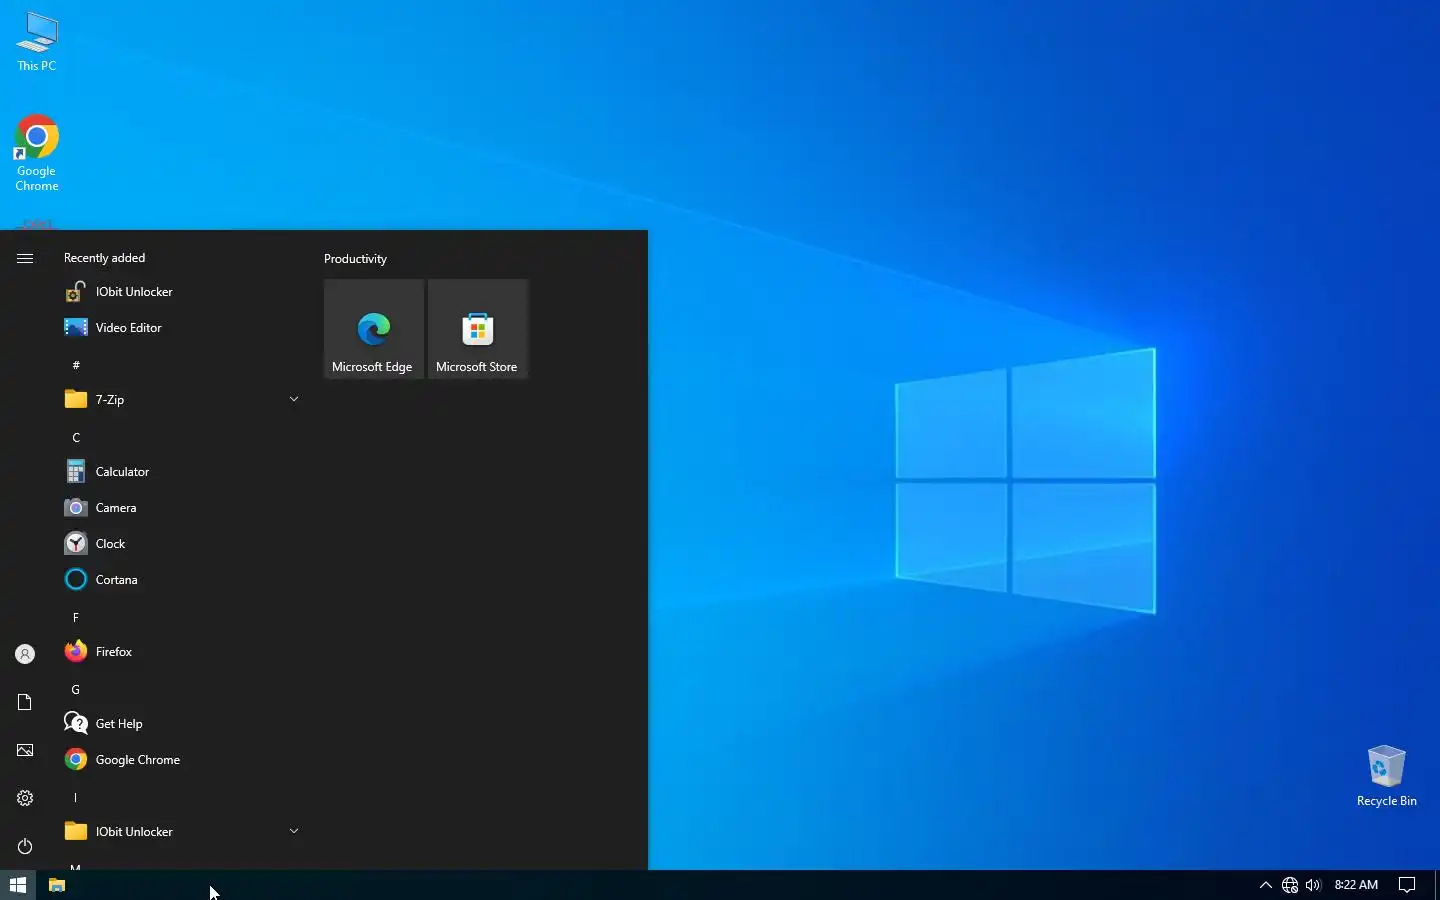
Task: Select the Recycle Bin desktop icon
Action: coord(1386,776)
